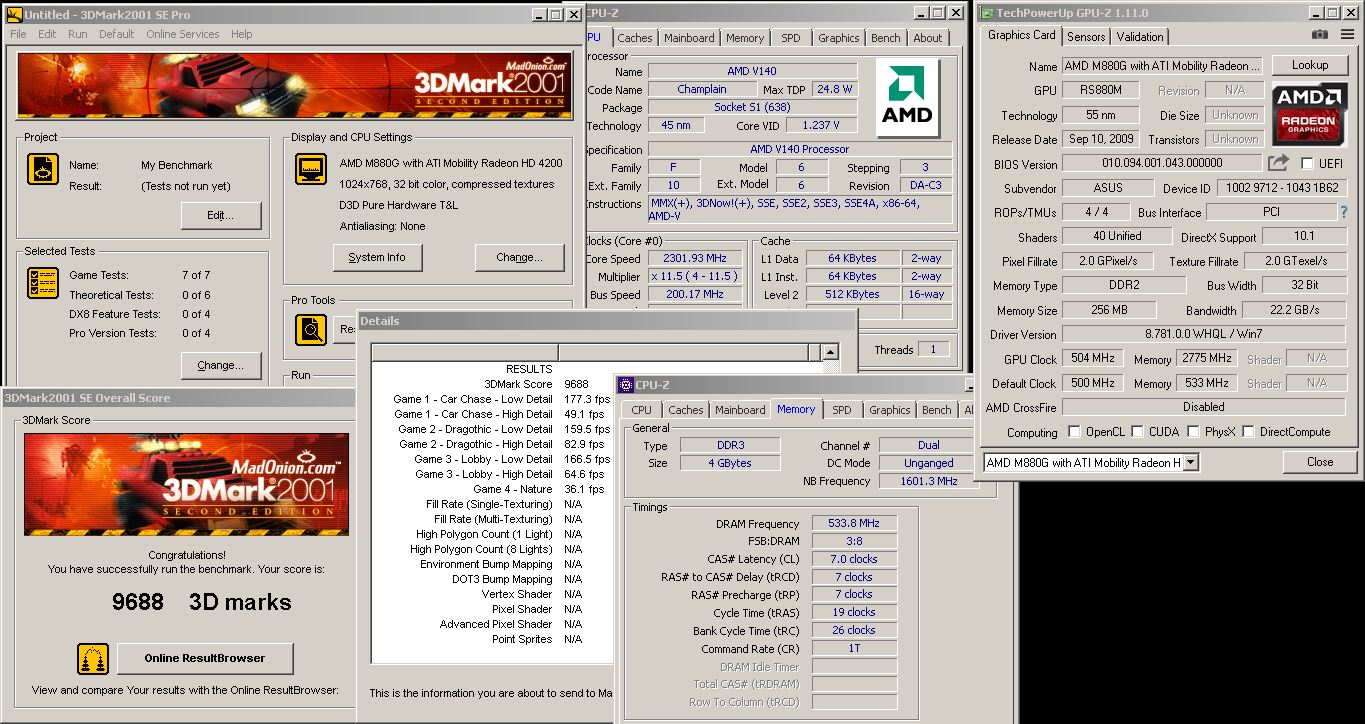Click the display monitor icon in 3DMark settings
Screen dimensions: 1365x724
311,169
